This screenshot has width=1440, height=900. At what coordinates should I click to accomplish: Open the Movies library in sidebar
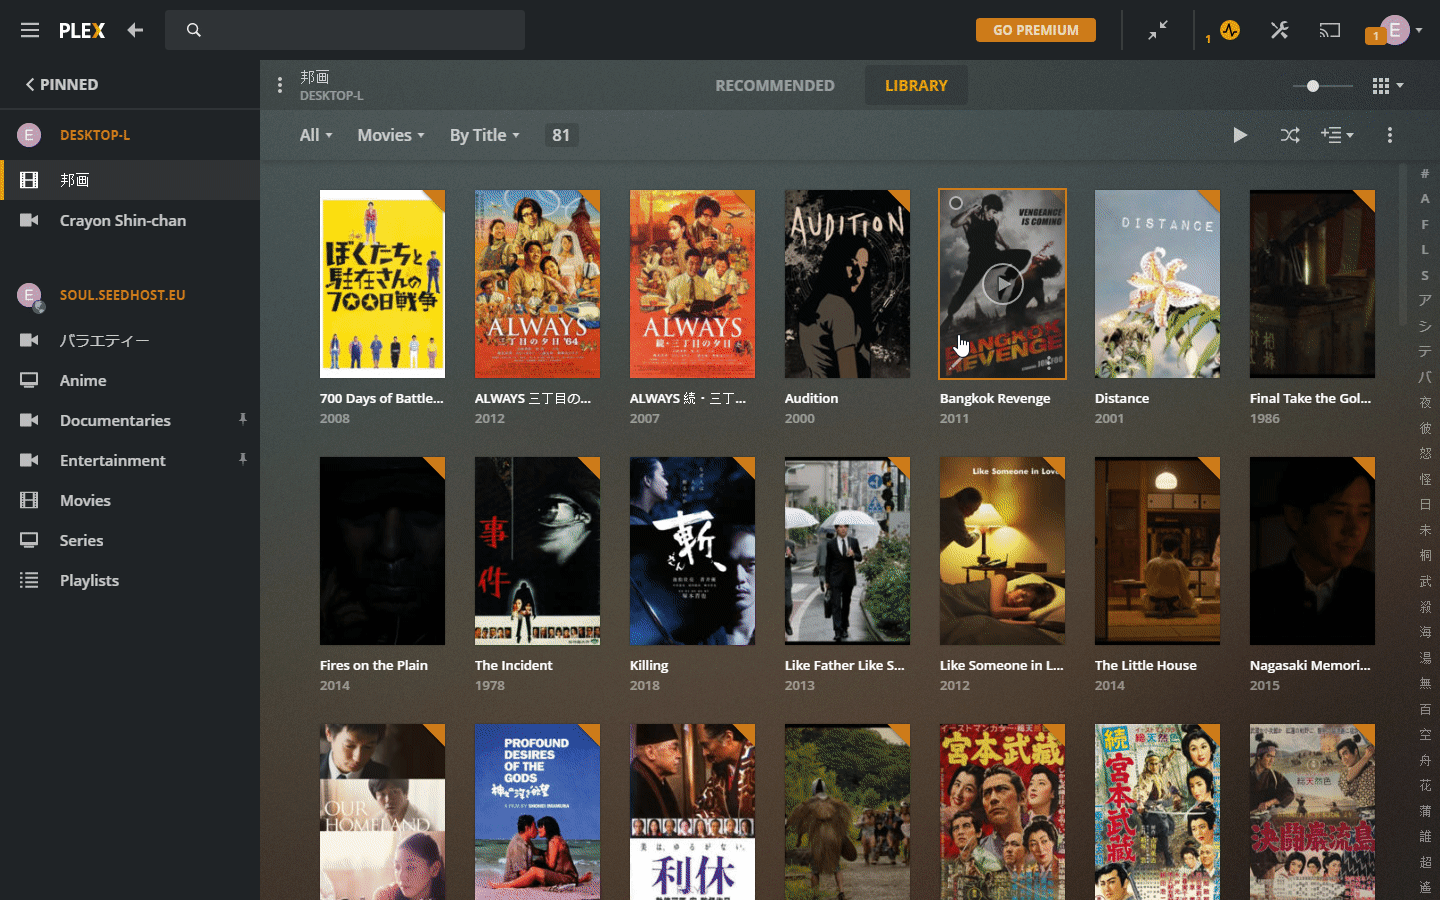click(x=130, y=500)
